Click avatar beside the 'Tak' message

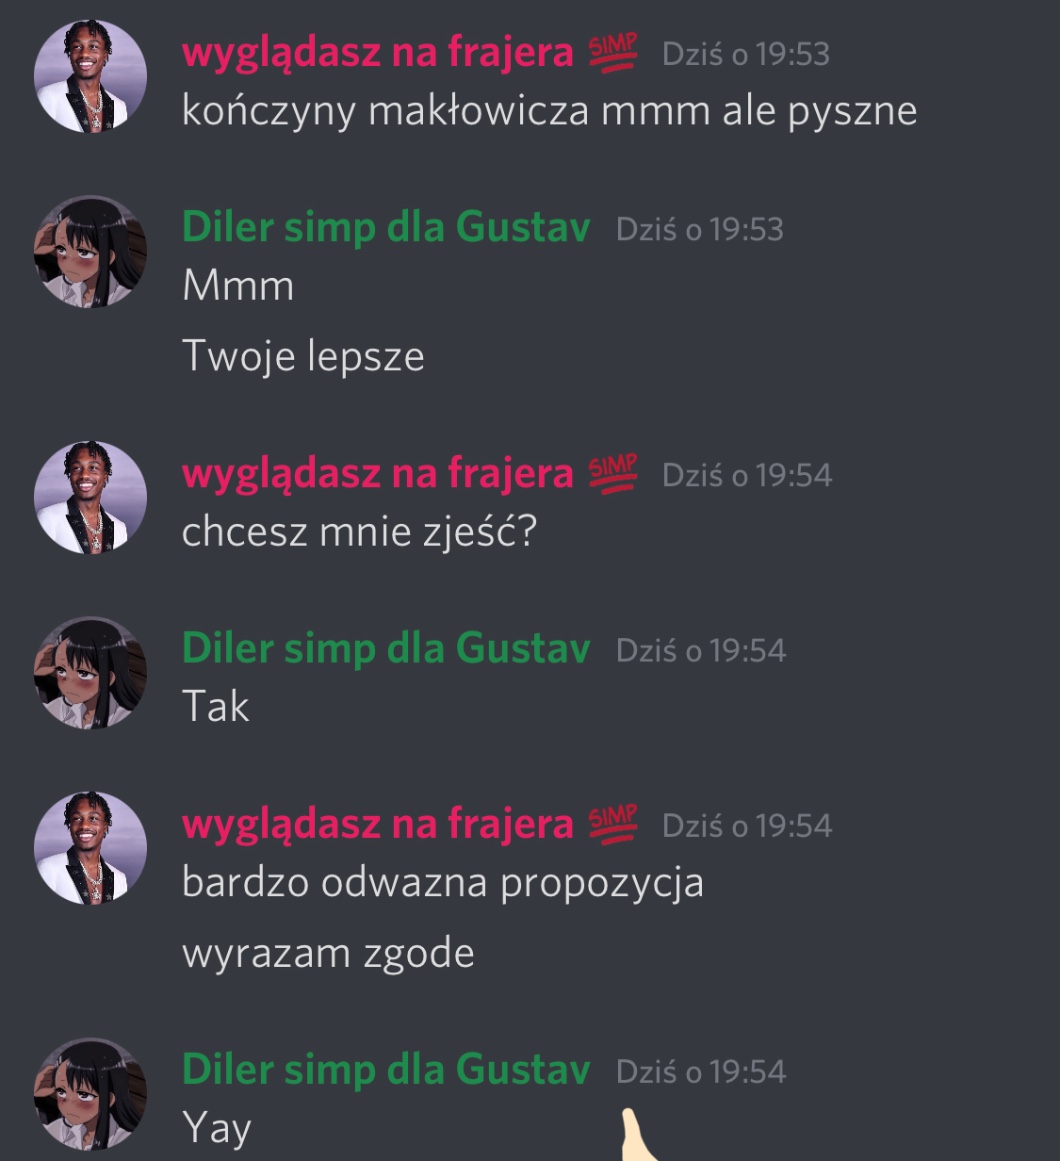coord(90,673)
